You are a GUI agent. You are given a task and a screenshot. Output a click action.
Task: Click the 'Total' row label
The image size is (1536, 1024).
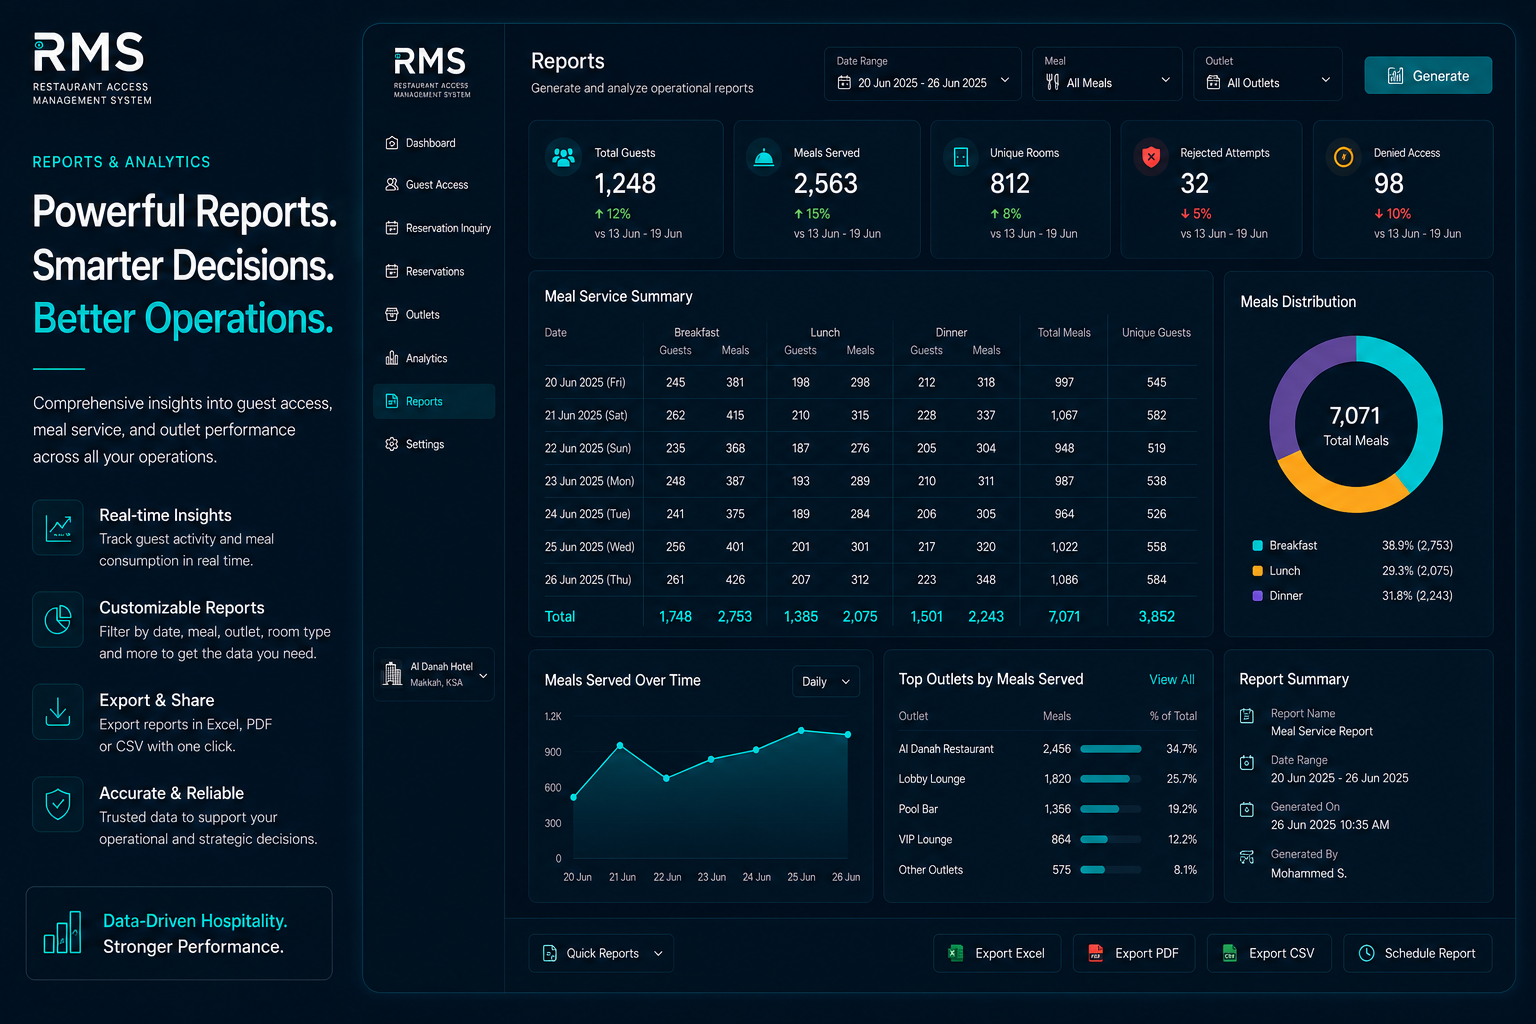pos(560,617)
